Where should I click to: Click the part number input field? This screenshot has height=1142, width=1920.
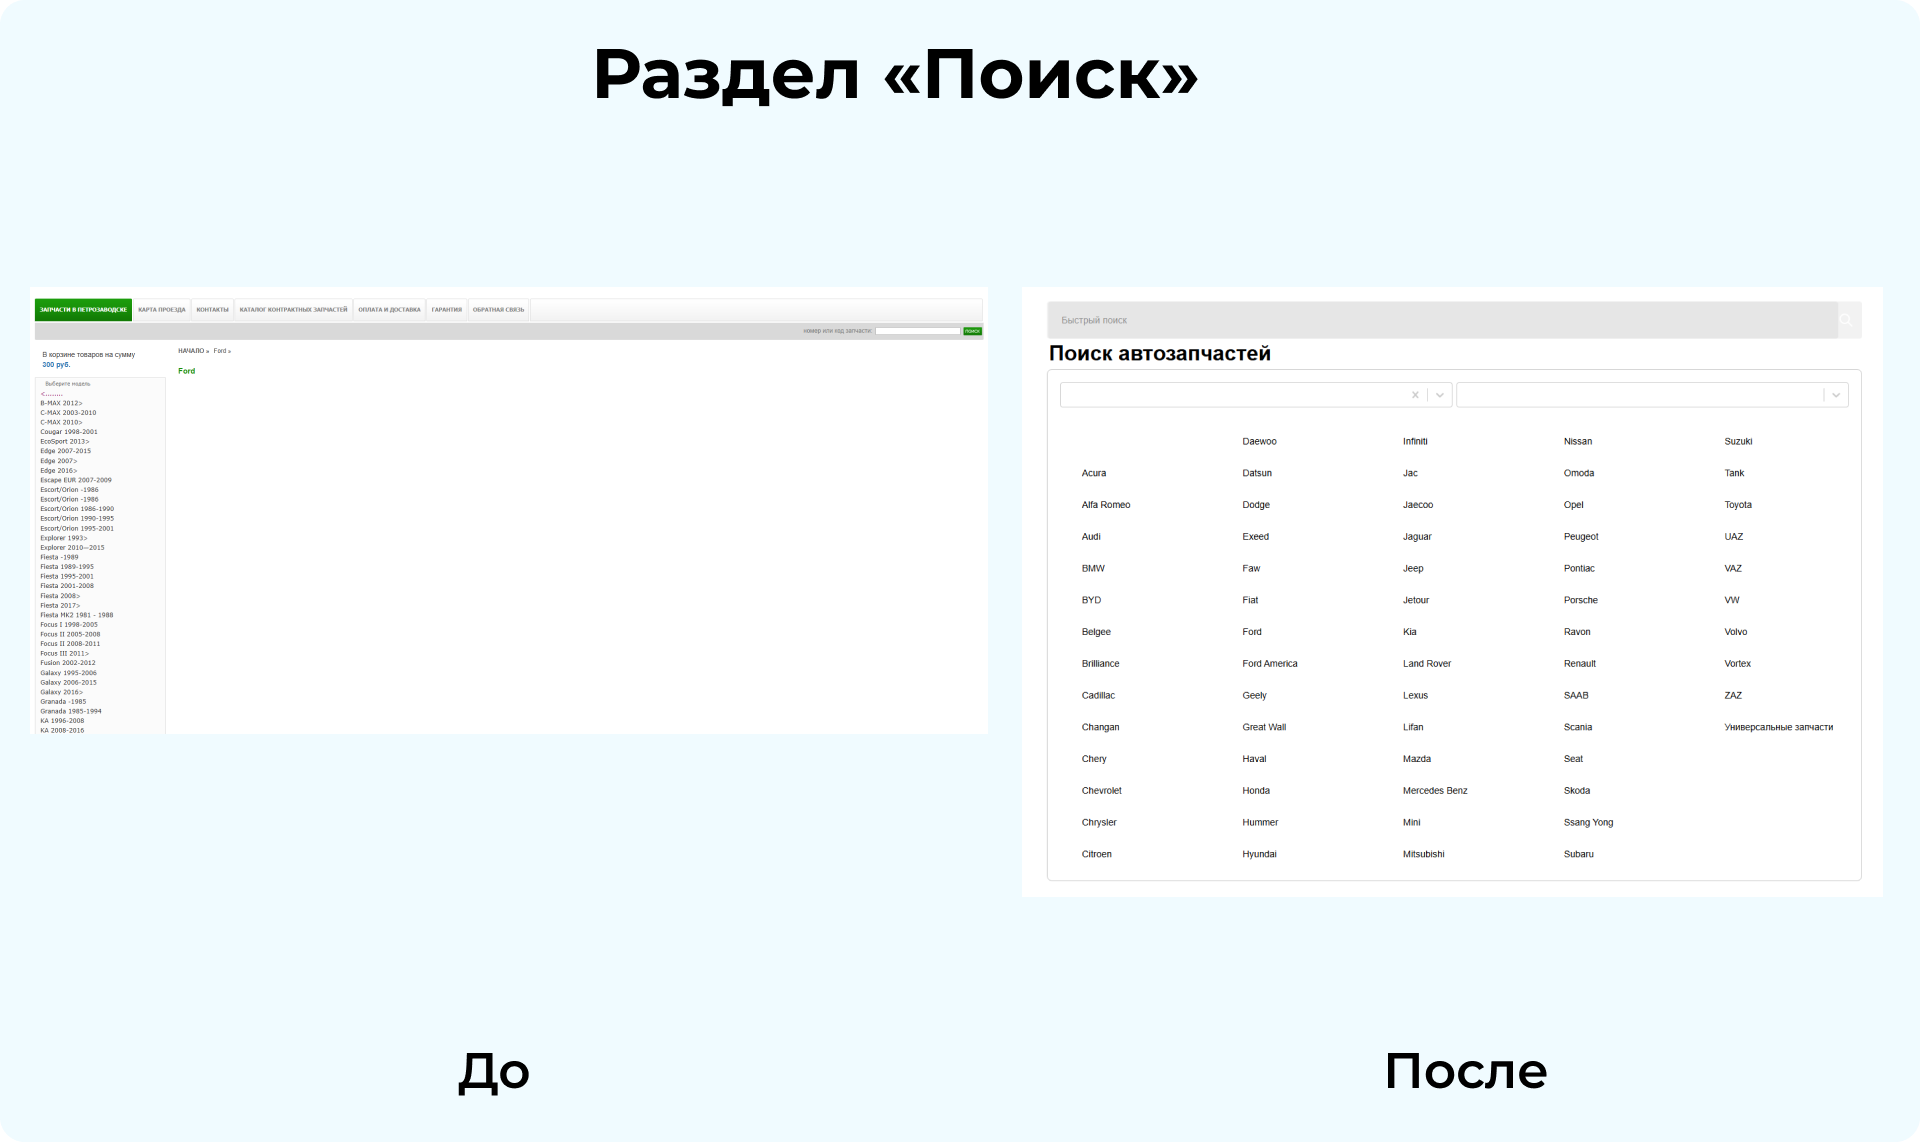(x=917, y=331)
